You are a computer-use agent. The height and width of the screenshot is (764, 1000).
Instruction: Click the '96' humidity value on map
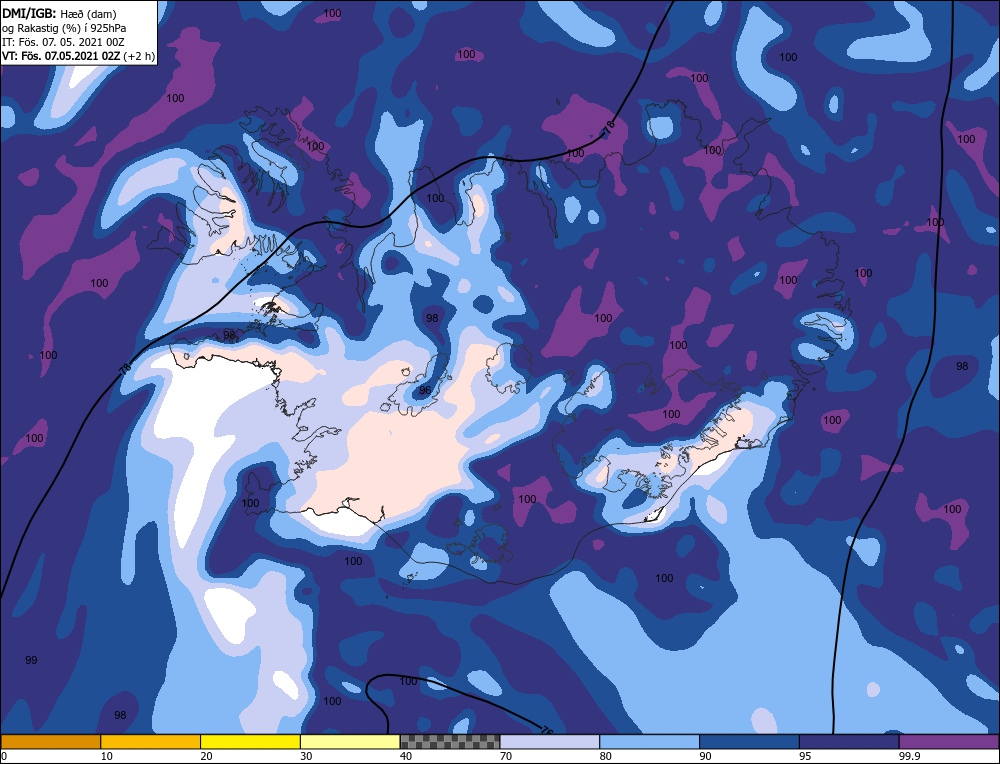[425, 390]
